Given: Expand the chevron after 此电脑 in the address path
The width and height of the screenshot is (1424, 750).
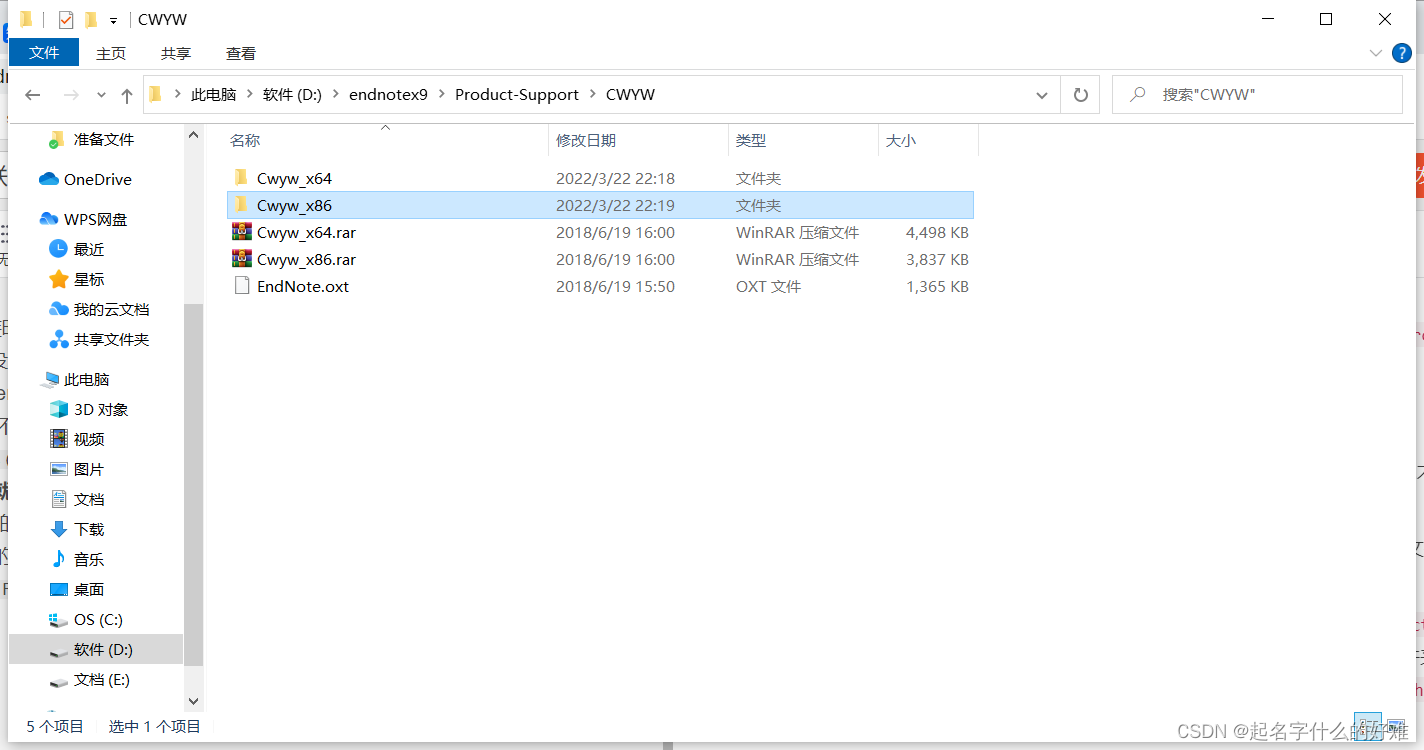Looking at the screenshot, I should coord(249,95).
